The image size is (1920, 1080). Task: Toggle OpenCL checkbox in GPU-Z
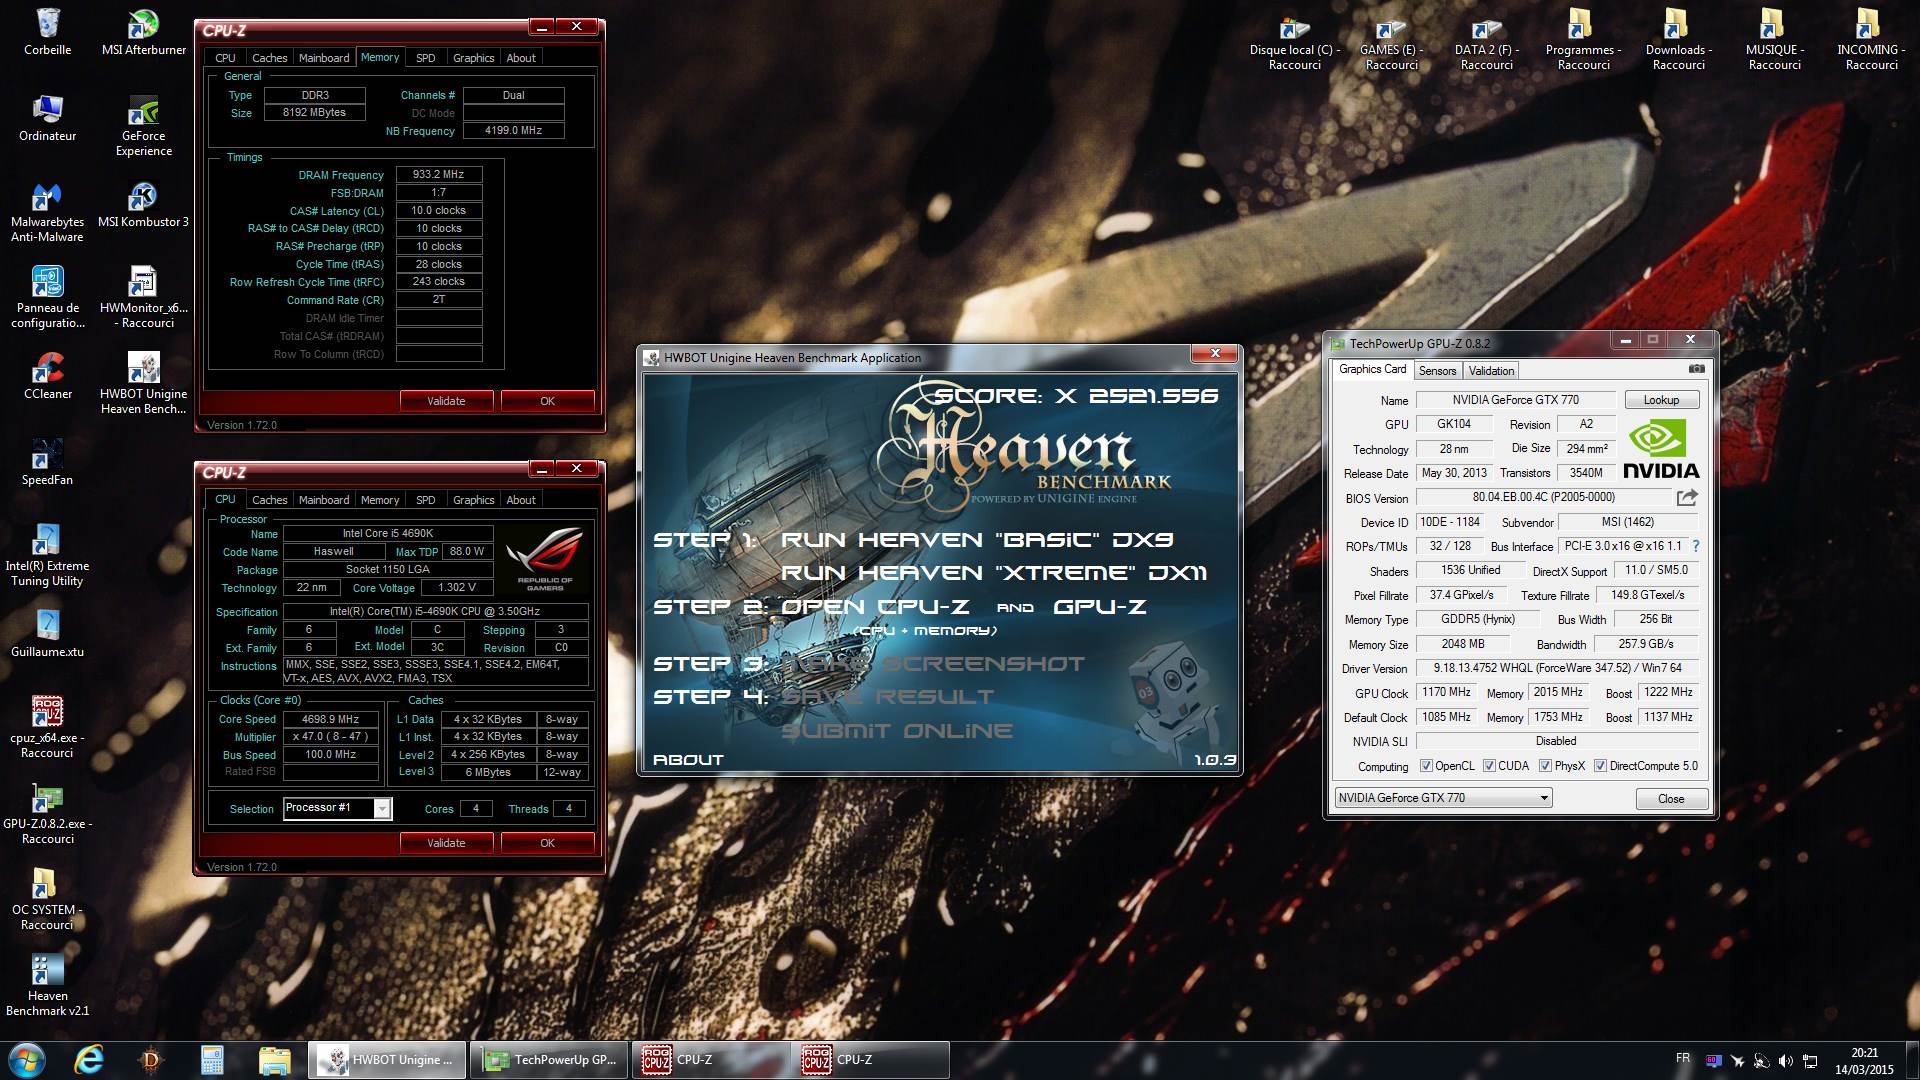click(1427, 766)
